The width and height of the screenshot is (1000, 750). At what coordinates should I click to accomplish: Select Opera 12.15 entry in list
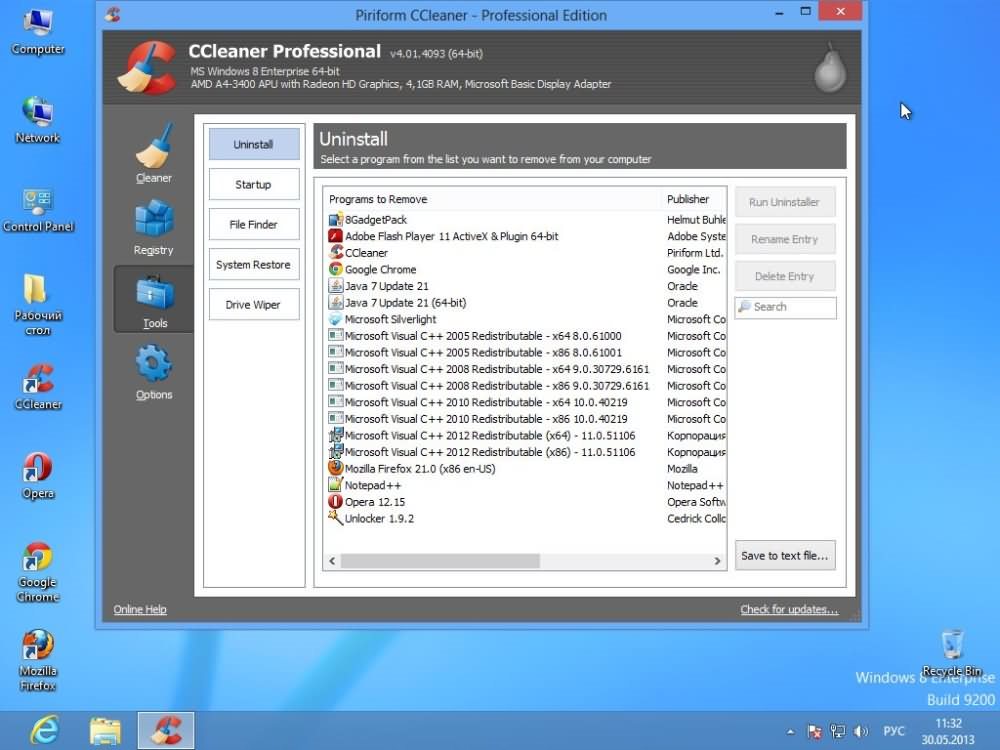(x=374, y=502)
